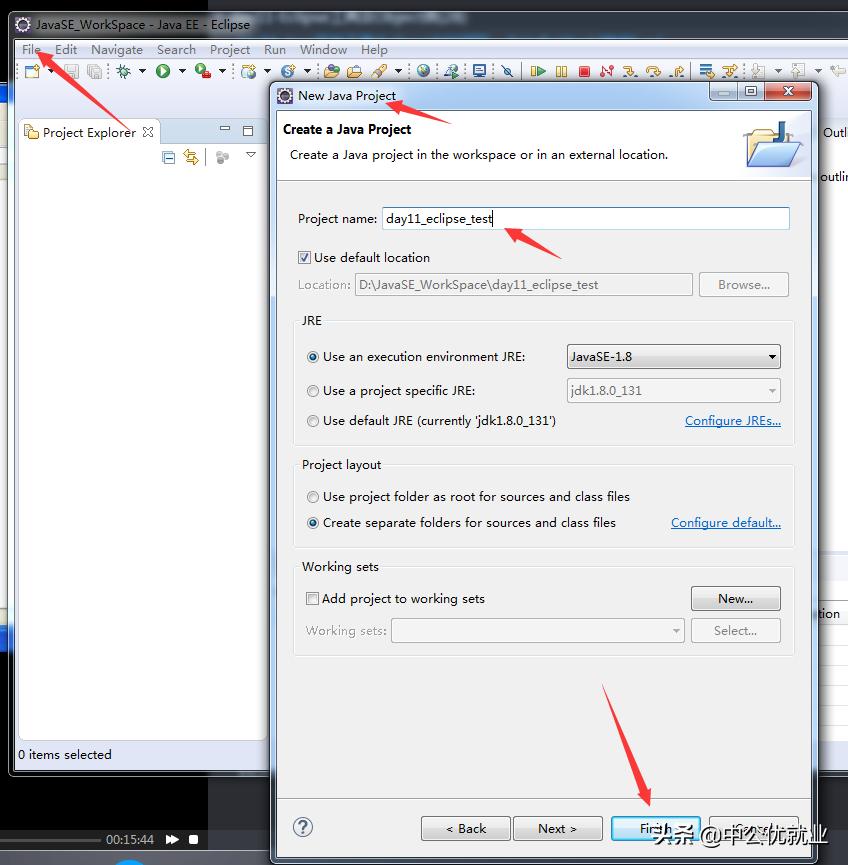Open the Project Explorer view menu triangle
Image resolution: width=848 pixels, height=865 pixels.
250,157
